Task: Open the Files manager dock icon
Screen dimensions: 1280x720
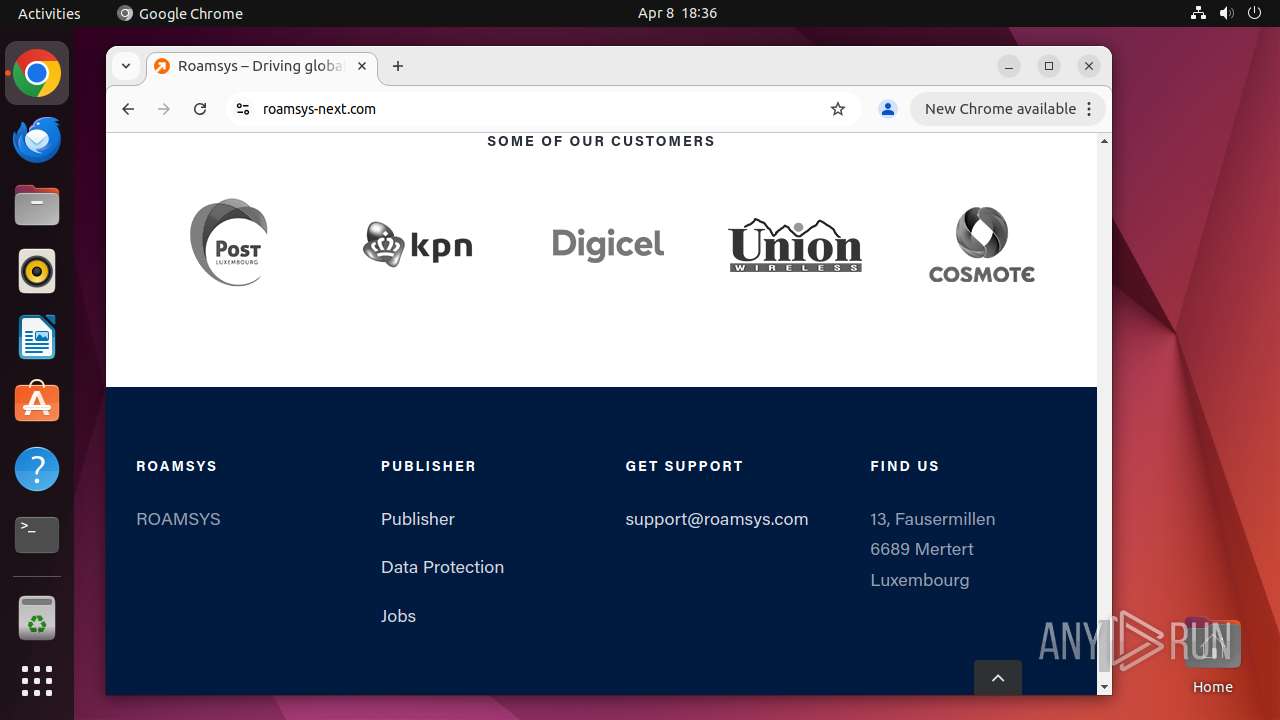Action: (x=37, y=206)
